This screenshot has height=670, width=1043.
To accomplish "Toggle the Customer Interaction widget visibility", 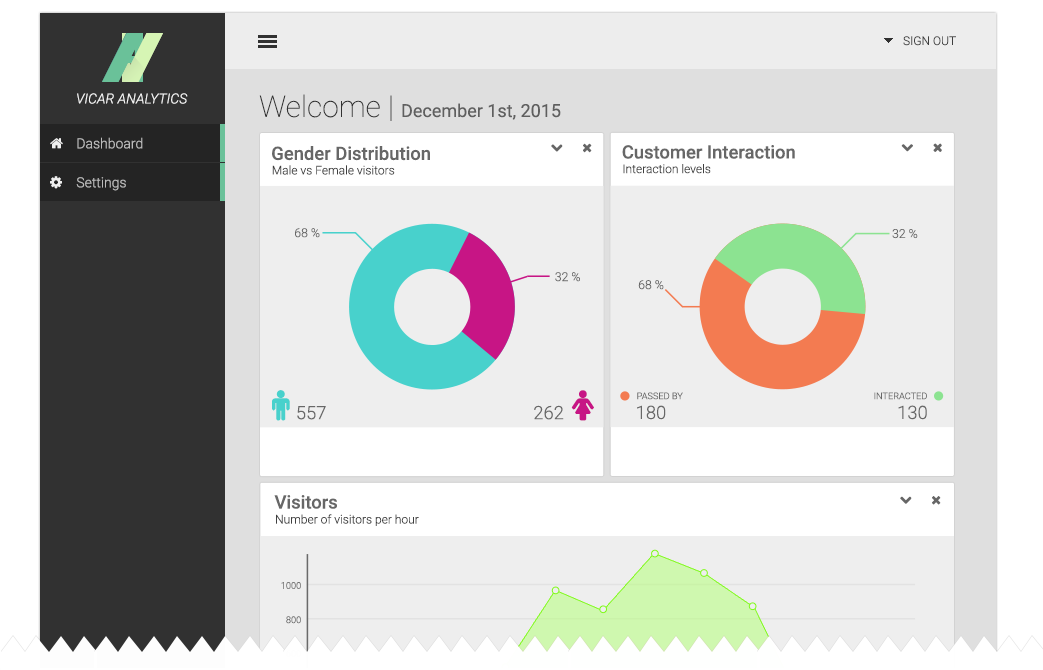I will 937,147.
